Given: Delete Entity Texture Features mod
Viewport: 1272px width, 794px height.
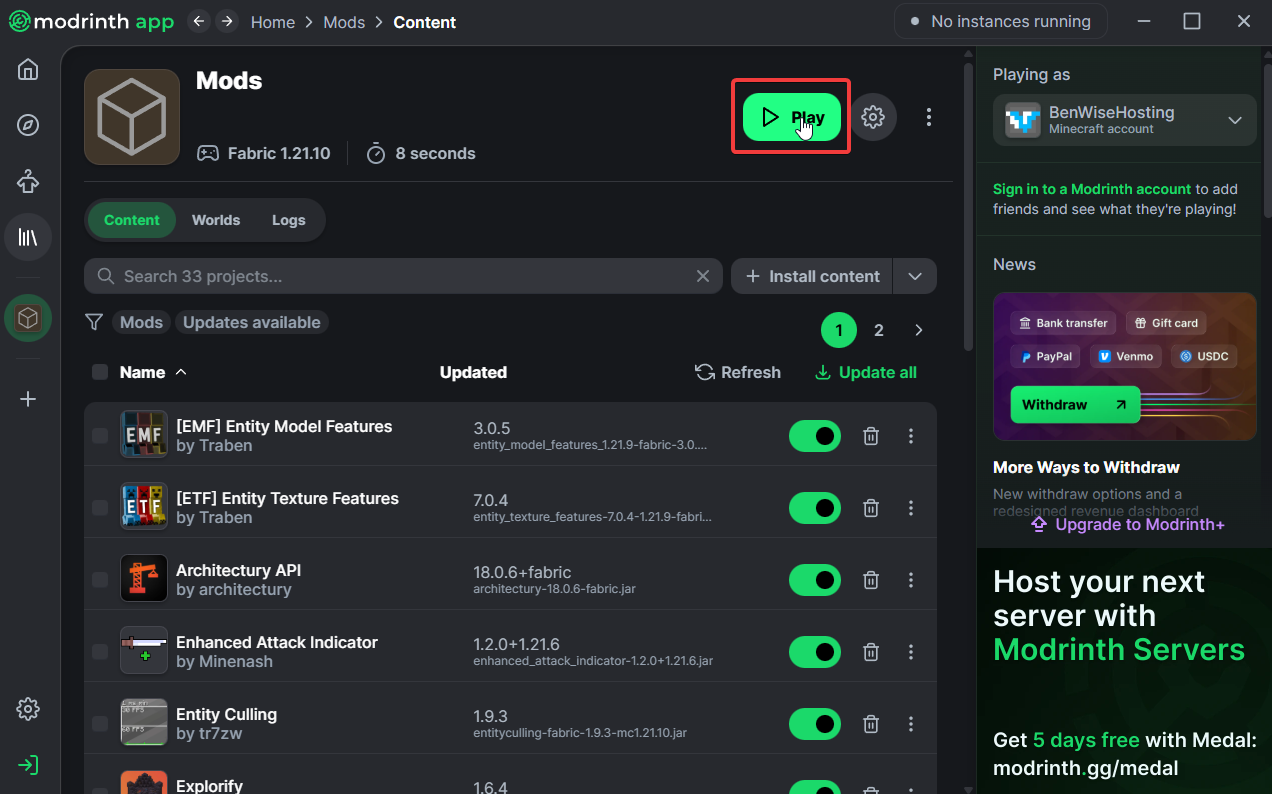Looking at the screenshot, I should 871,508.
